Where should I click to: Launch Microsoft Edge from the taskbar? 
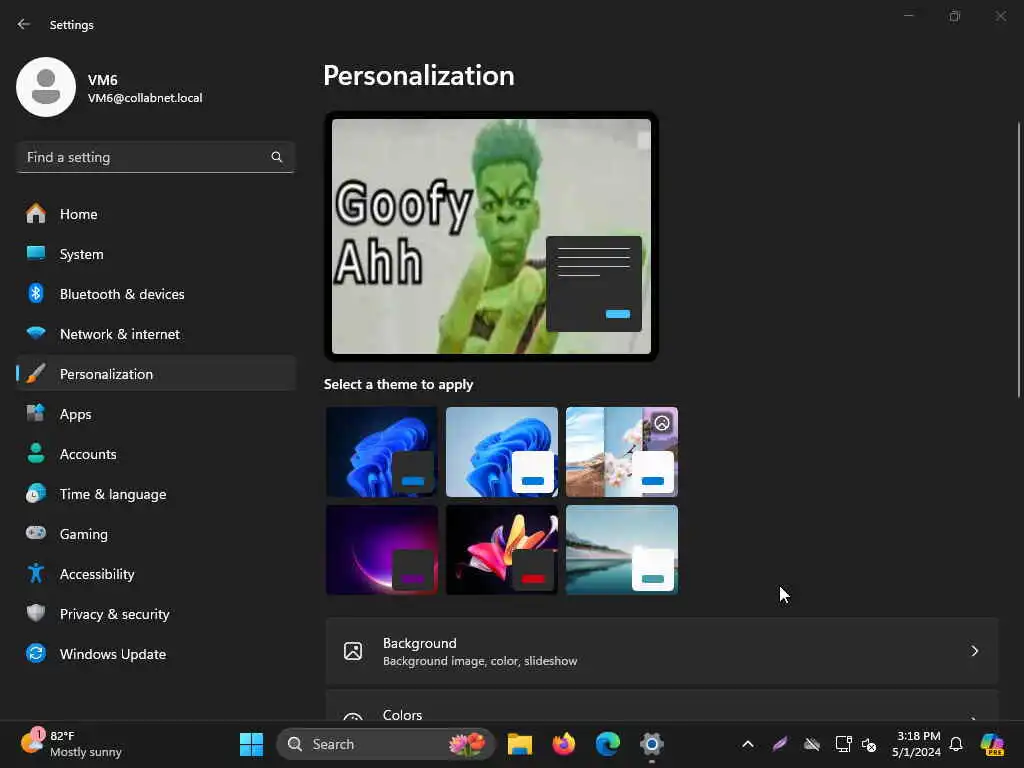coord(607,744)
